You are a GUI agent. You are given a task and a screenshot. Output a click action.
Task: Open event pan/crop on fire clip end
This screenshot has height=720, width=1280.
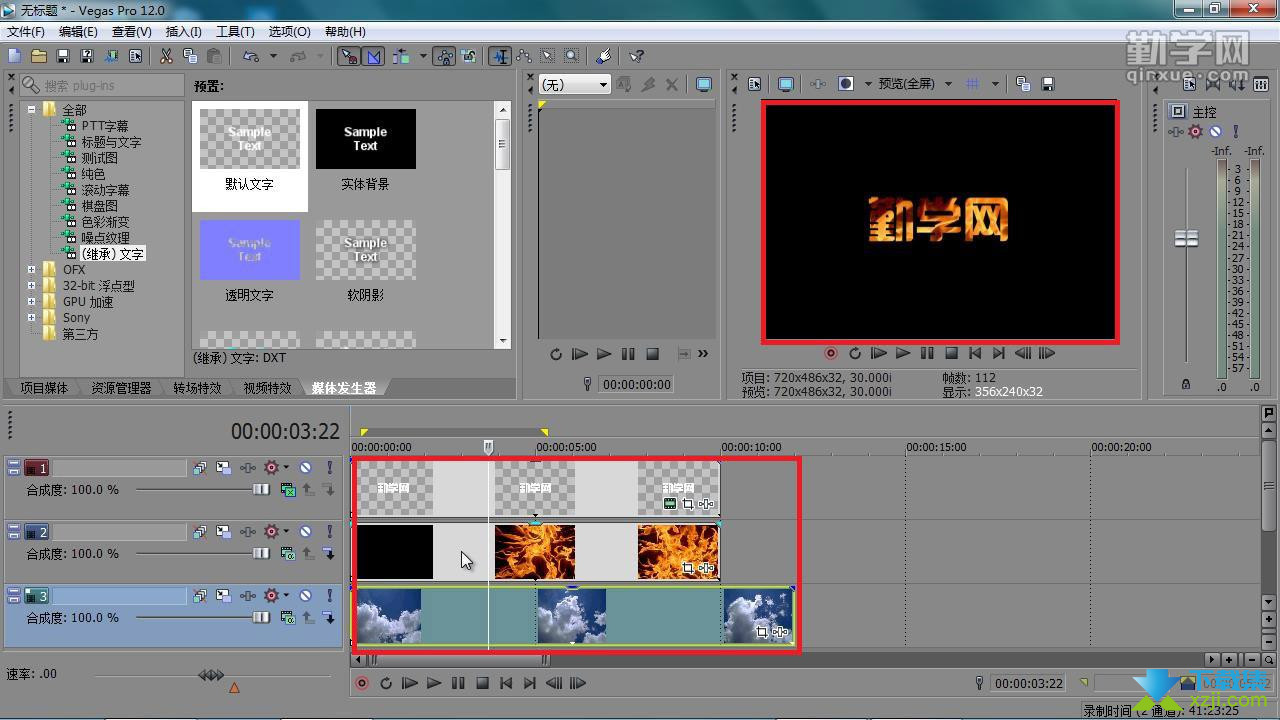688,568
